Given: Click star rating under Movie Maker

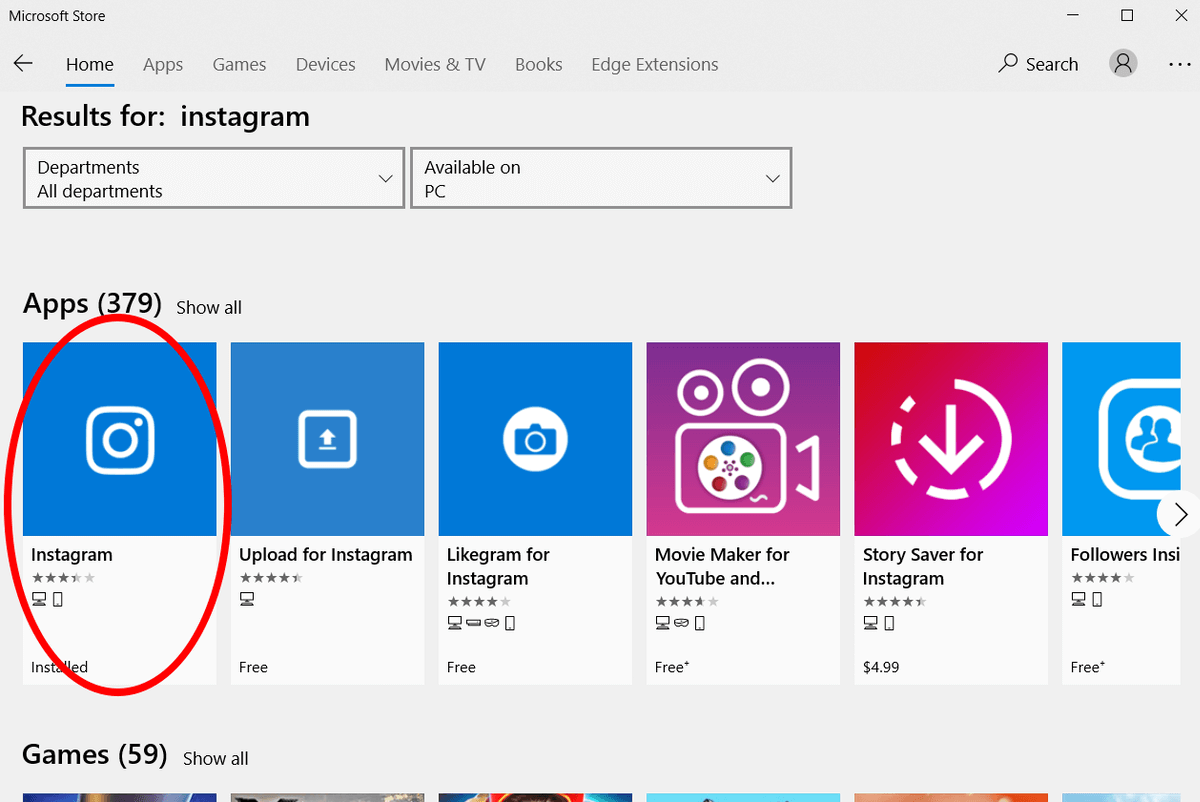Looking at the screenshot, I should (687, 602).
